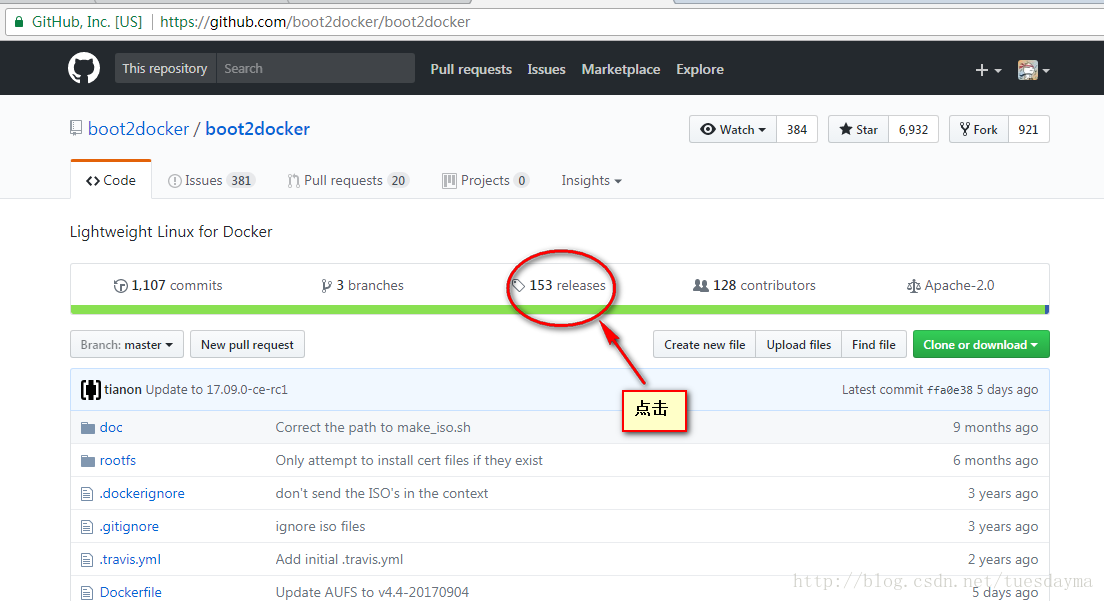Image resolution: width=1104 pixels, height=601 pixels.
Task: Open the Issues tab
Action: coord(211,180)
